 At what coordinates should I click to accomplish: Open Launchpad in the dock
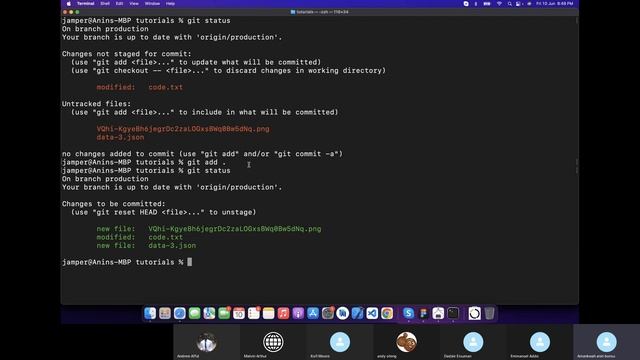(x=165, y=313)
